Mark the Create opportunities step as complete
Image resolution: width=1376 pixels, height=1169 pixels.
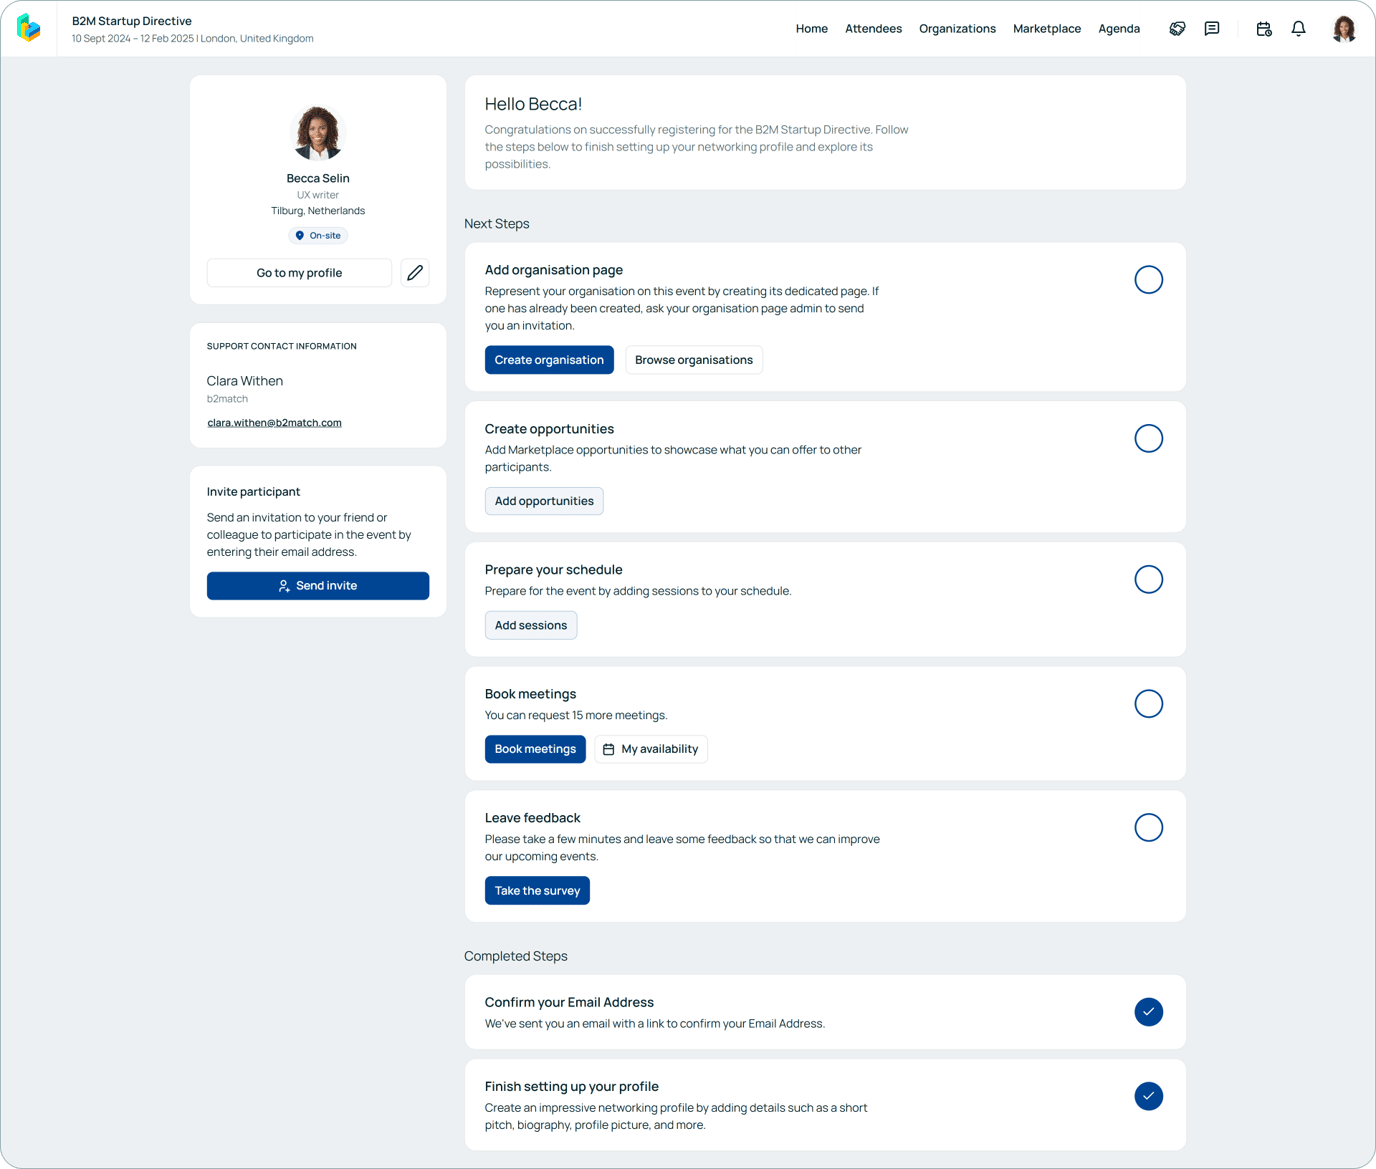click(x=1148, y=438)
